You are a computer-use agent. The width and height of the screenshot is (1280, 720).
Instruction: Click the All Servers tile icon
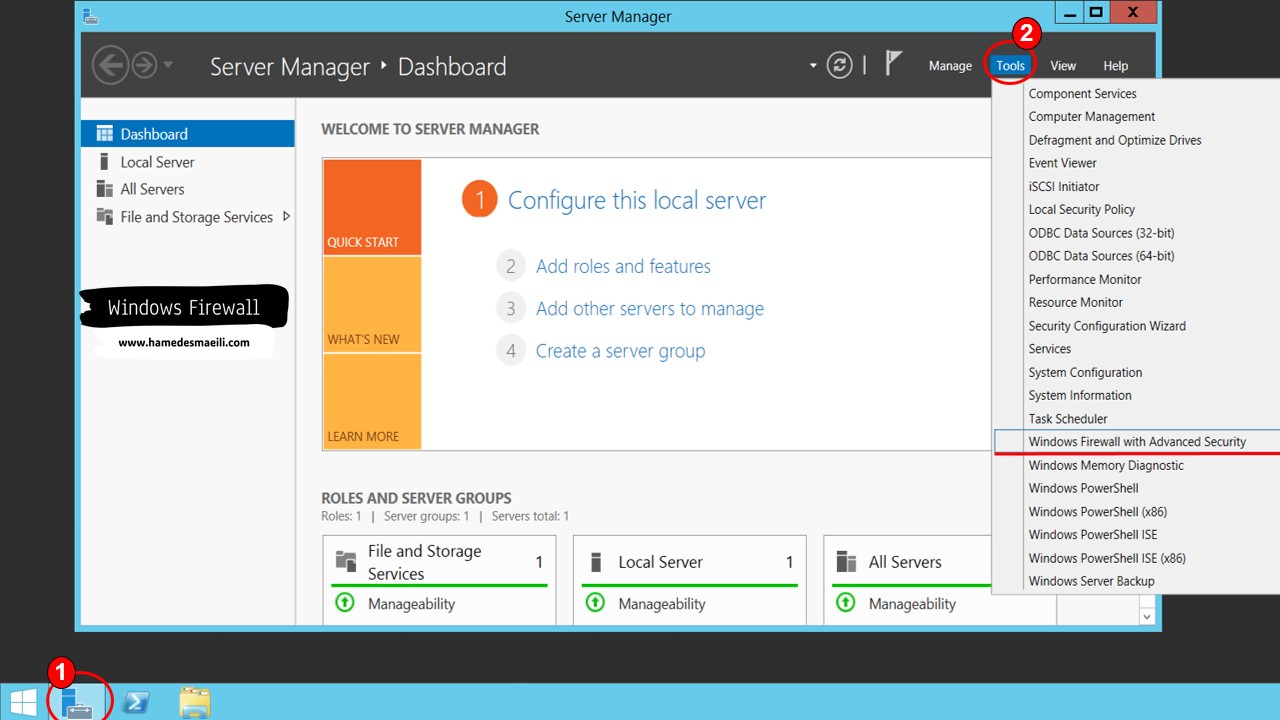pyautogui.click(x=846, y=561)
